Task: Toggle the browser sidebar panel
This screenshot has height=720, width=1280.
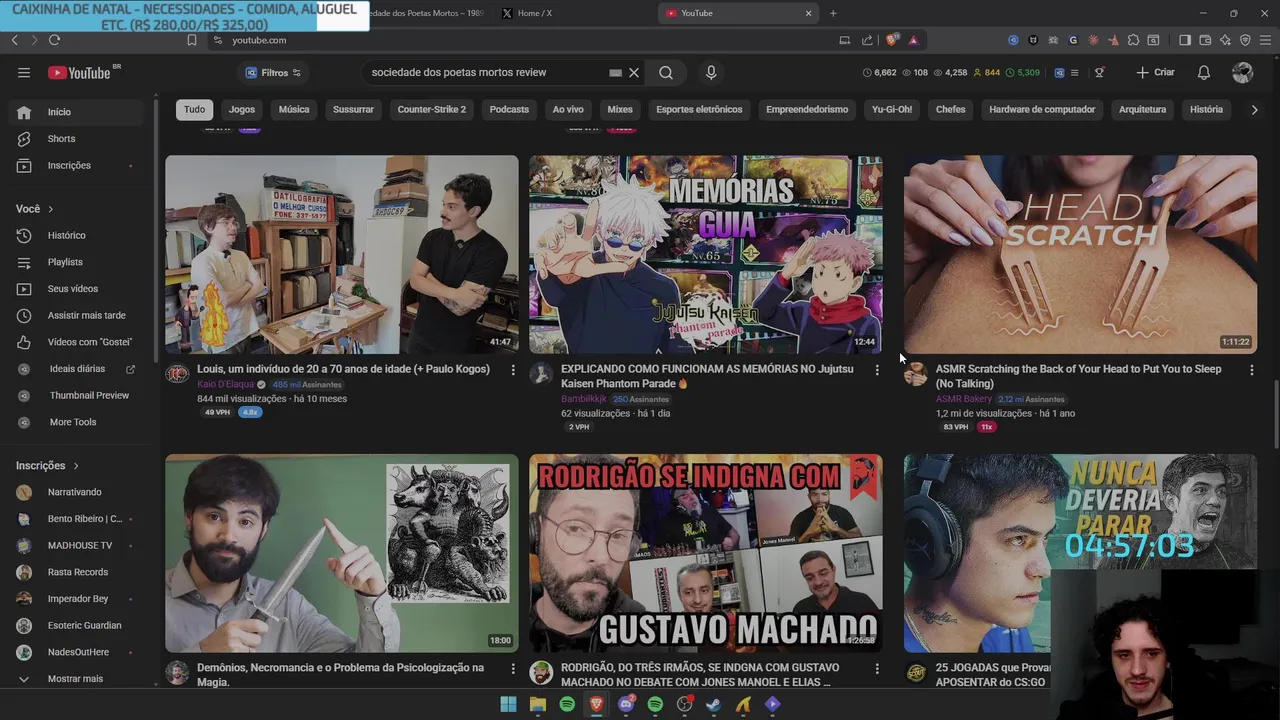Action: [x=1185, y=40]
